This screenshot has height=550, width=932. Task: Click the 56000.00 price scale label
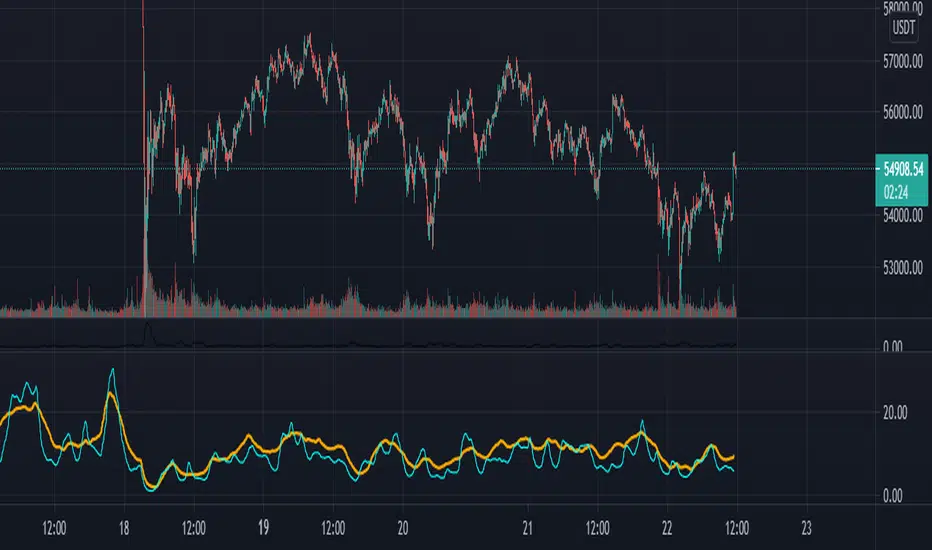coord(903,112)
